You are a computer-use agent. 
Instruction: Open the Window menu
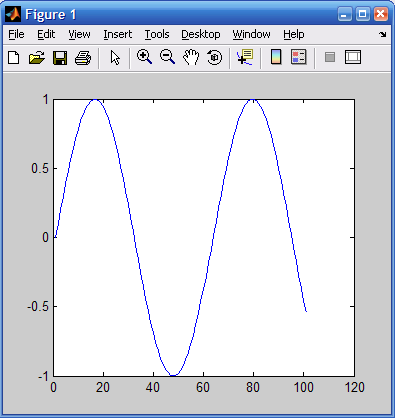pyautogui.click(x=252, y=34)
